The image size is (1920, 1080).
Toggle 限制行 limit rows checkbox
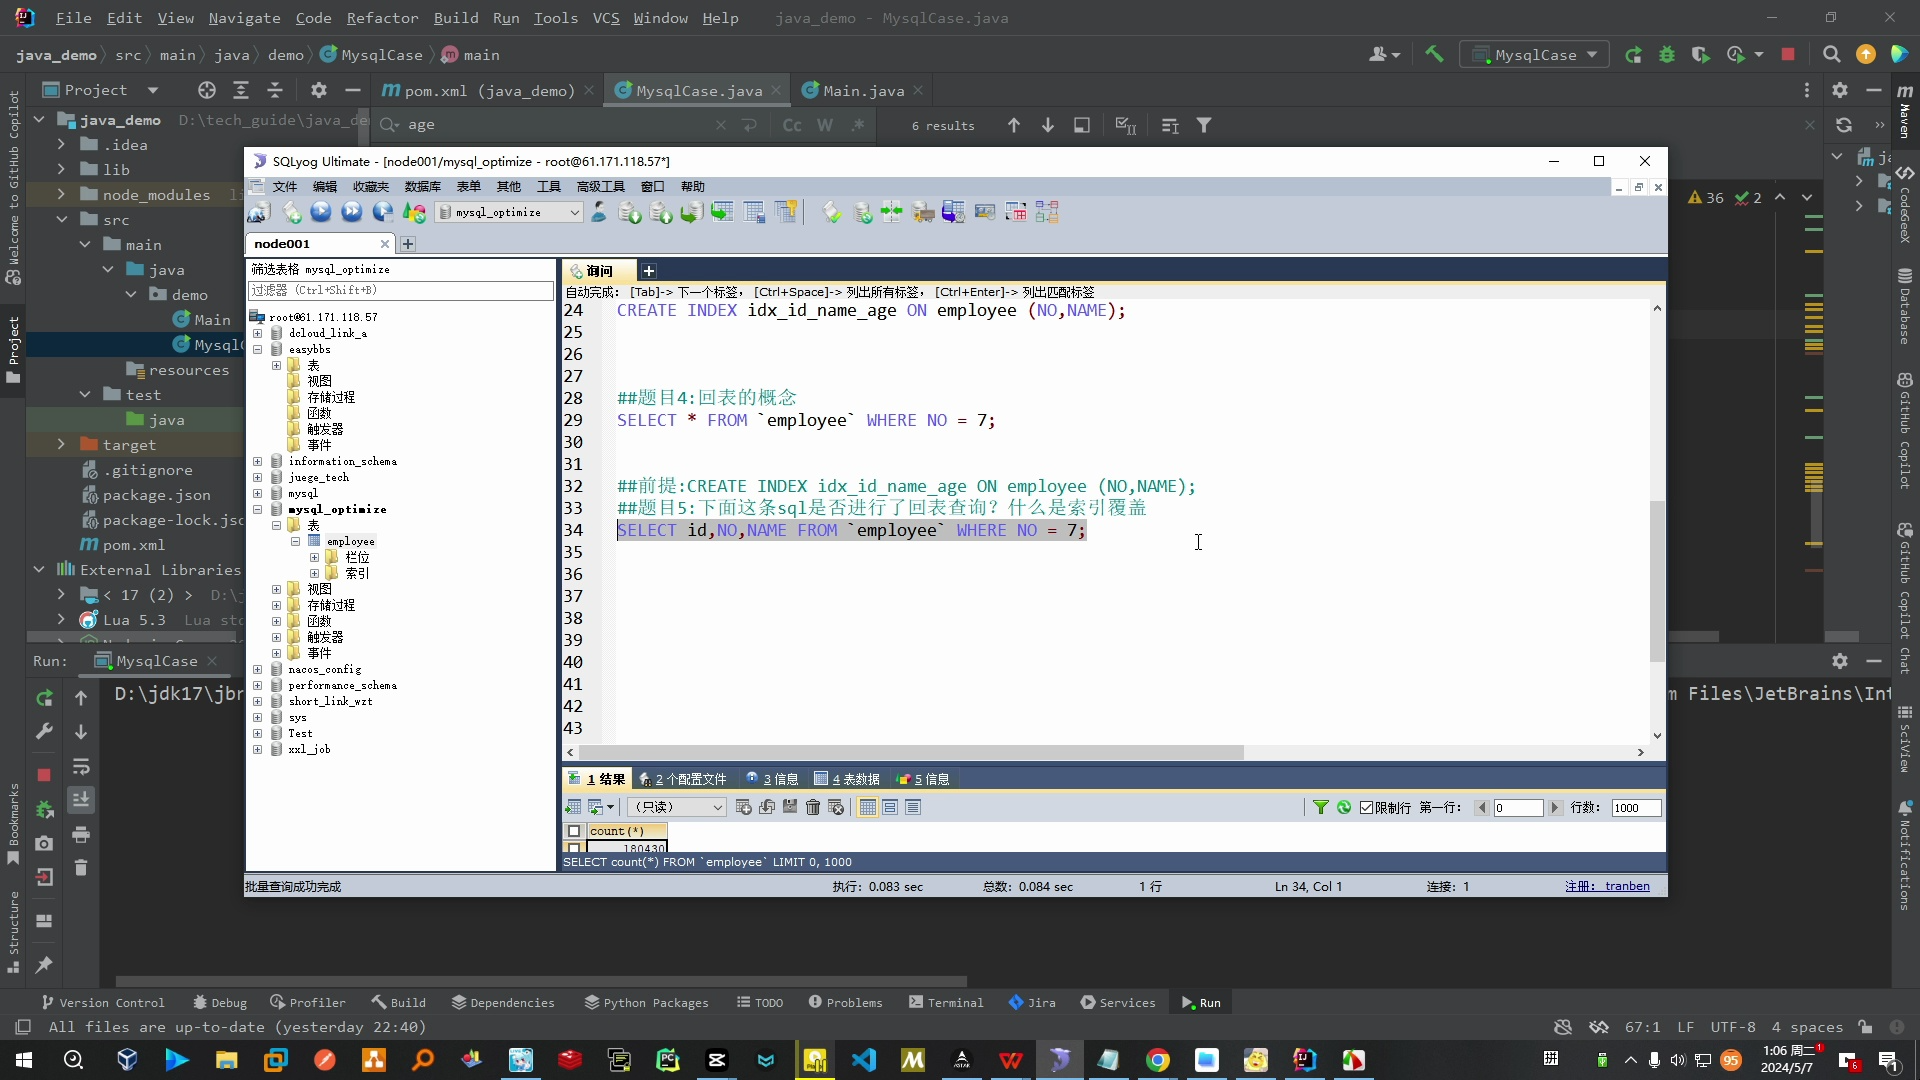(x=1366, y=808)
